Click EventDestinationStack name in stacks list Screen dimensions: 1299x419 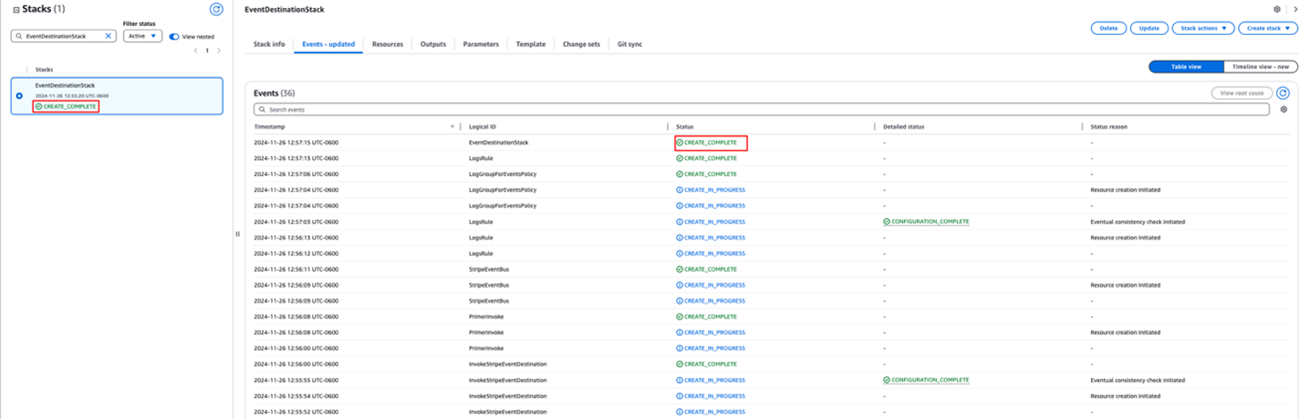65,85
